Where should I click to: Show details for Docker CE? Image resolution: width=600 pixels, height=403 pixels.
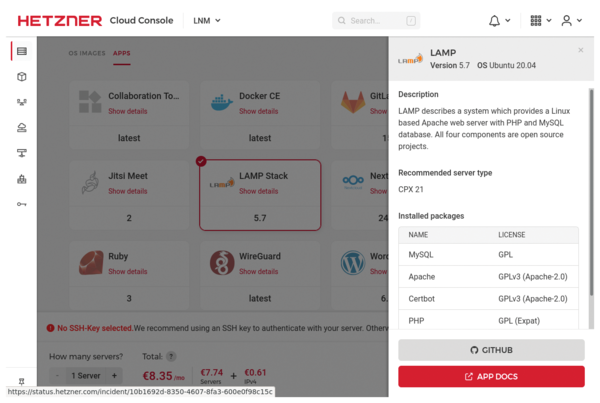tap(259, 111)
